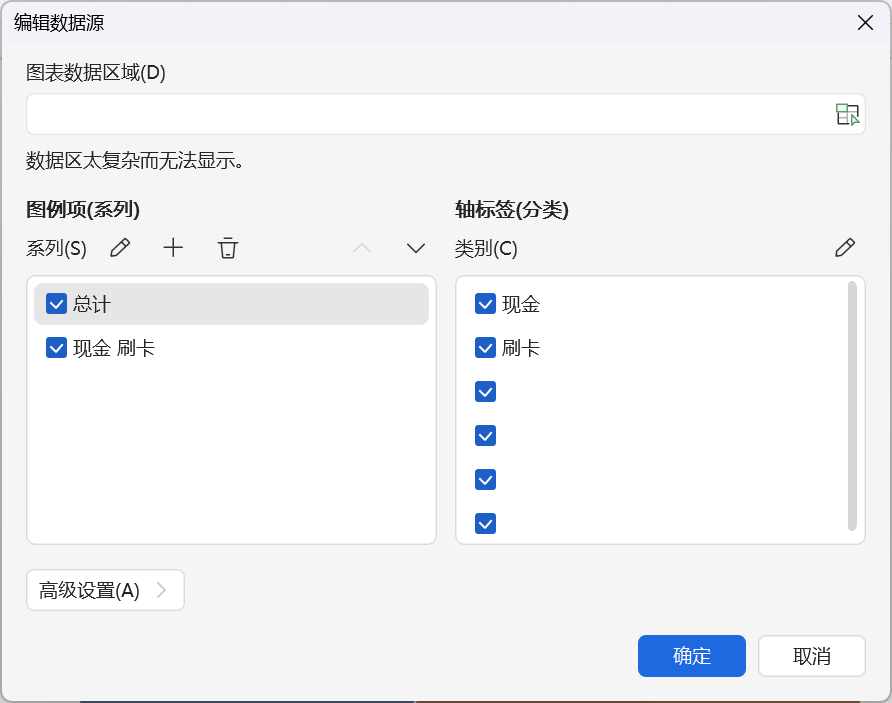
Task: Delete the selected series with trash icon
Action: click(x=228, y=248)
